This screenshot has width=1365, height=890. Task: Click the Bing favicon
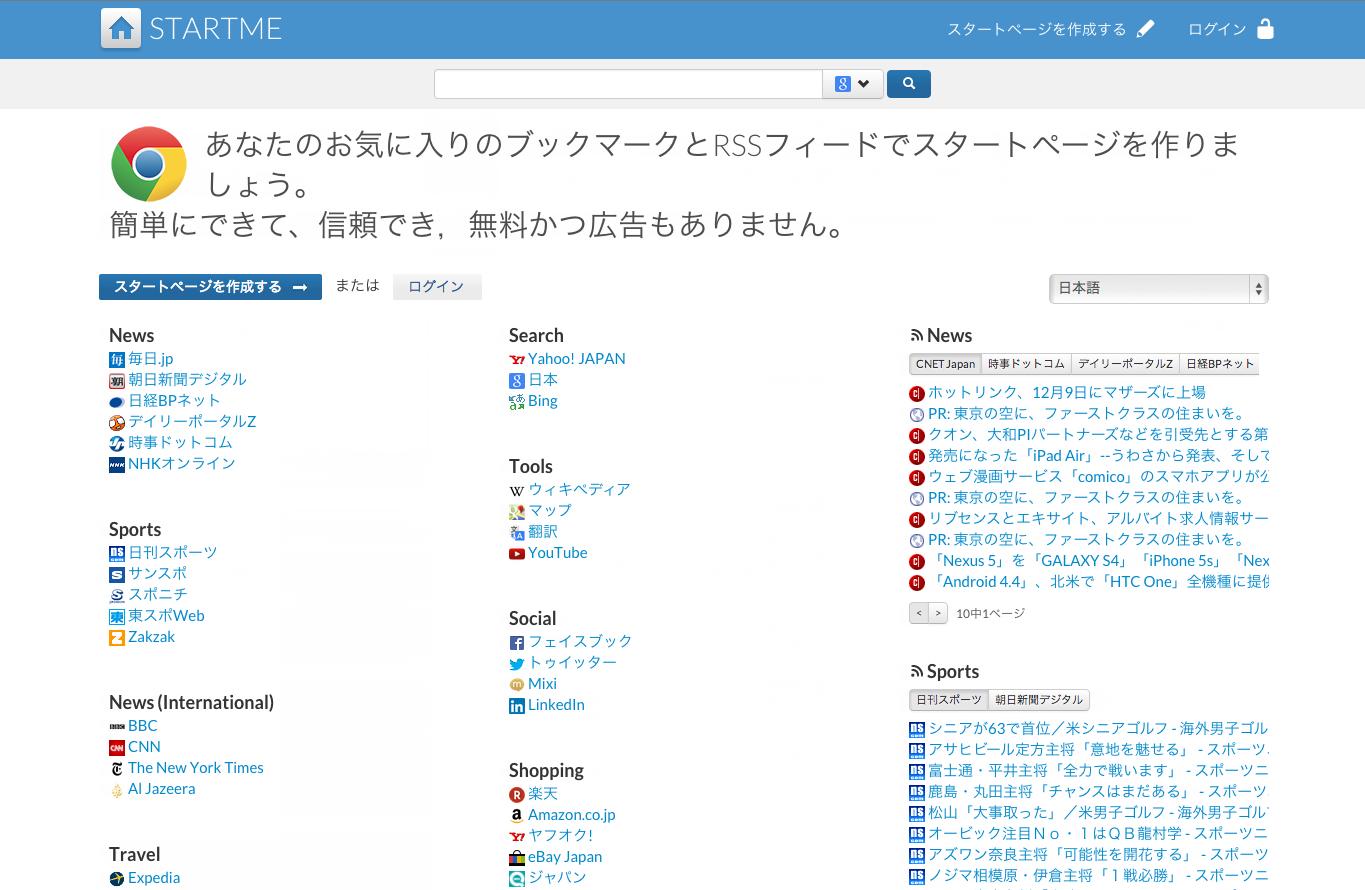[517, 401]
